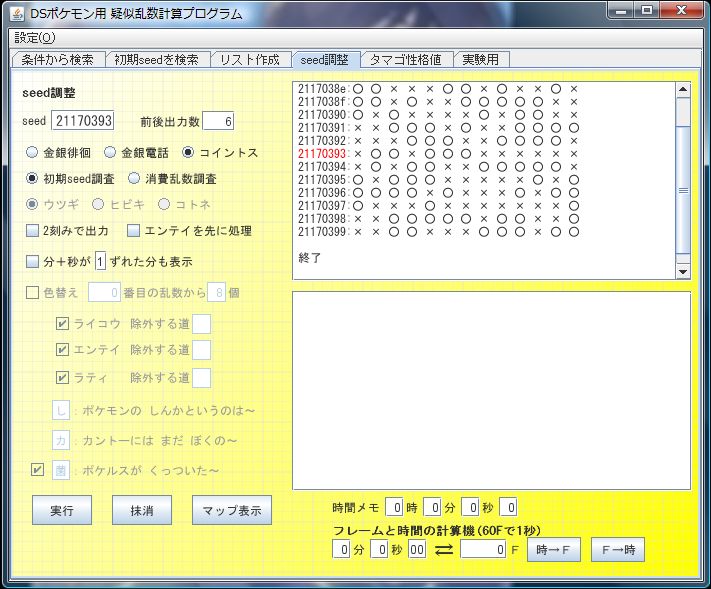This screenshot has width=711, height=589.
Task: Click ラティ 除外する道 input box
Action: [202, 378]
